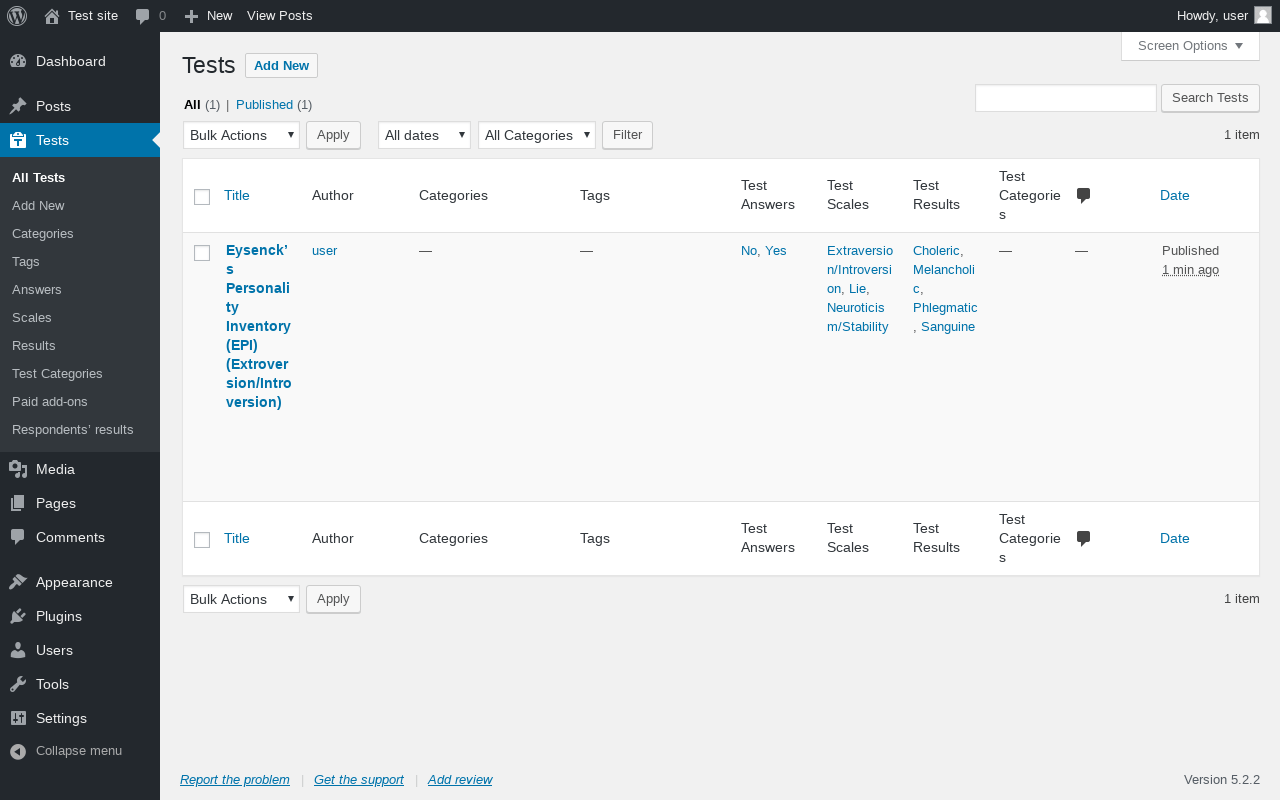Open Test Categories submenu item
The image size is (1280, 800).
coord(57,373)
